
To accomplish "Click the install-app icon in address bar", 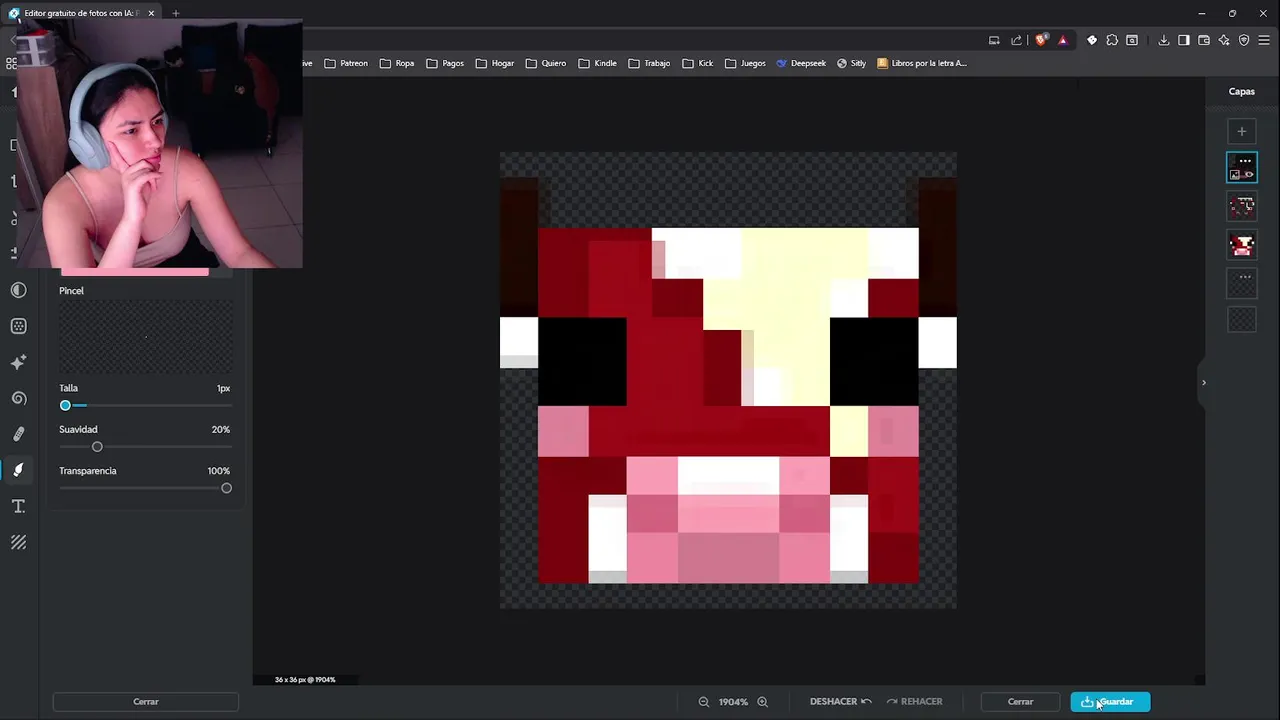I will point(994,40).
